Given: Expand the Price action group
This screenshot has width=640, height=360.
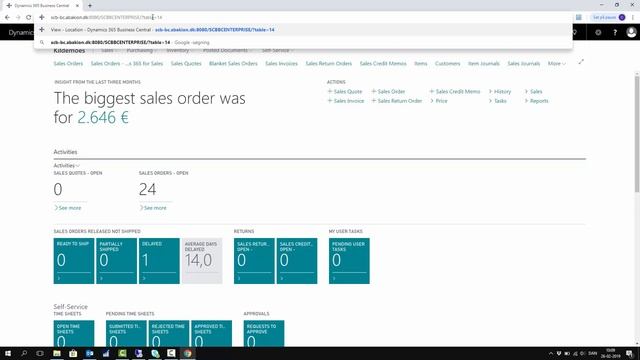Looking at the screenshot, I should pos(439,101).
